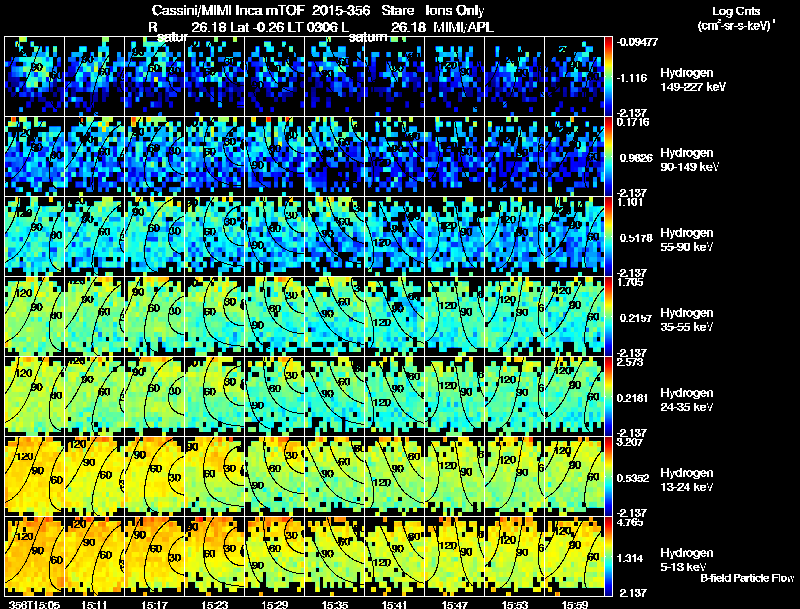Click the '15:47' time axis label
This screenshot has width=800, height=609.
point(455,605)
